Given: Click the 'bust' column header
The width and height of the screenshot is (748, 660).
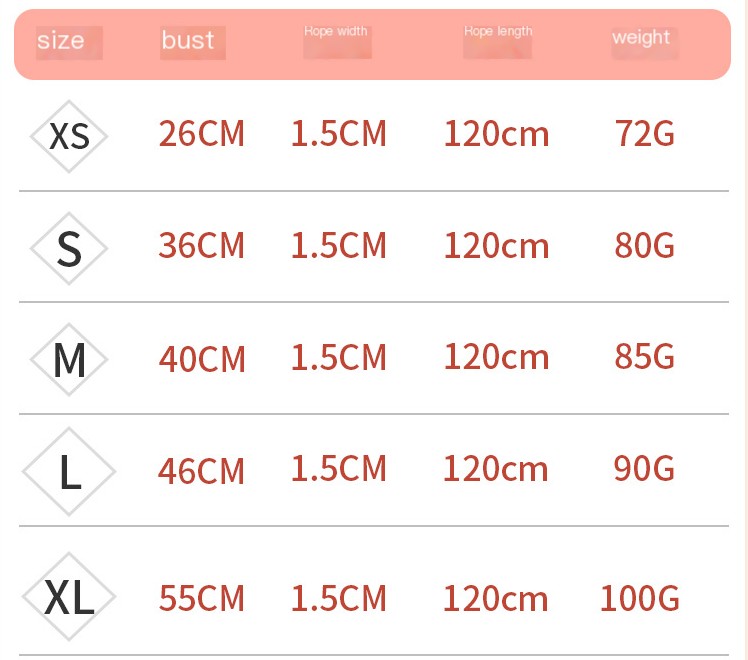Looking at the screenshot, I should pos(187,40).
